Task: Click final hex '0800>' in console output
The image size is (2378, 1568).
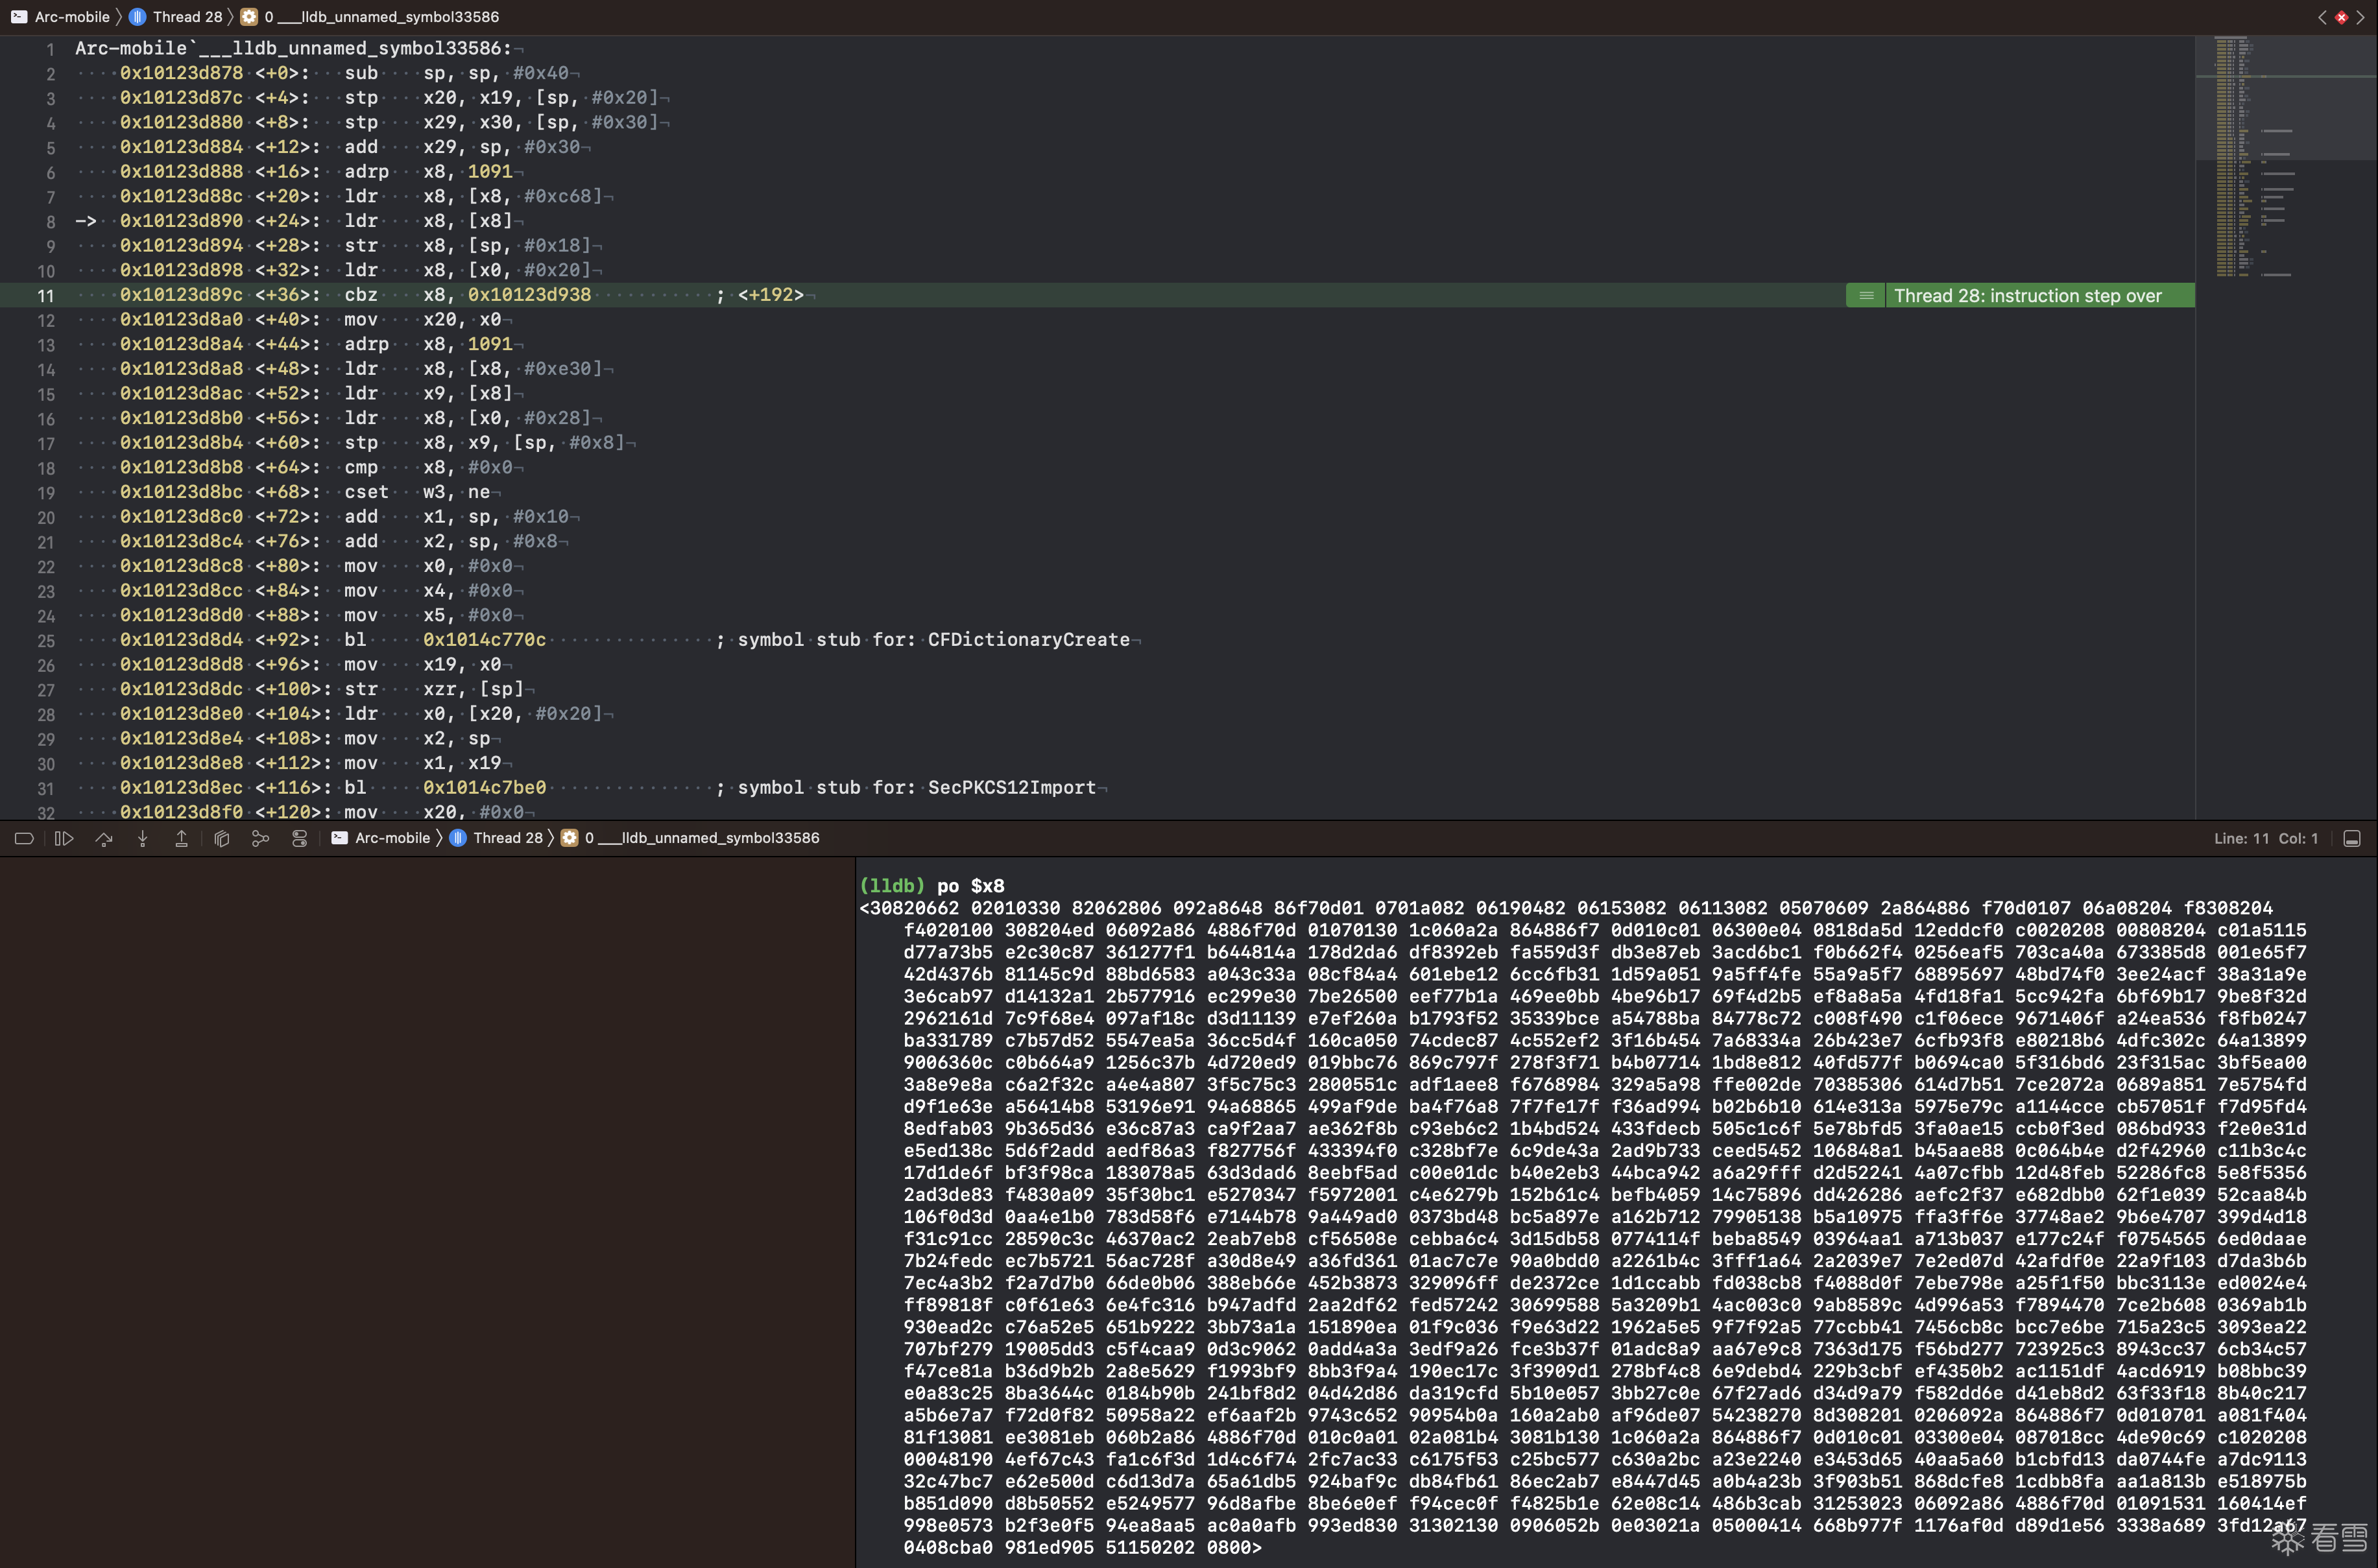Action: (1233, 1548)
